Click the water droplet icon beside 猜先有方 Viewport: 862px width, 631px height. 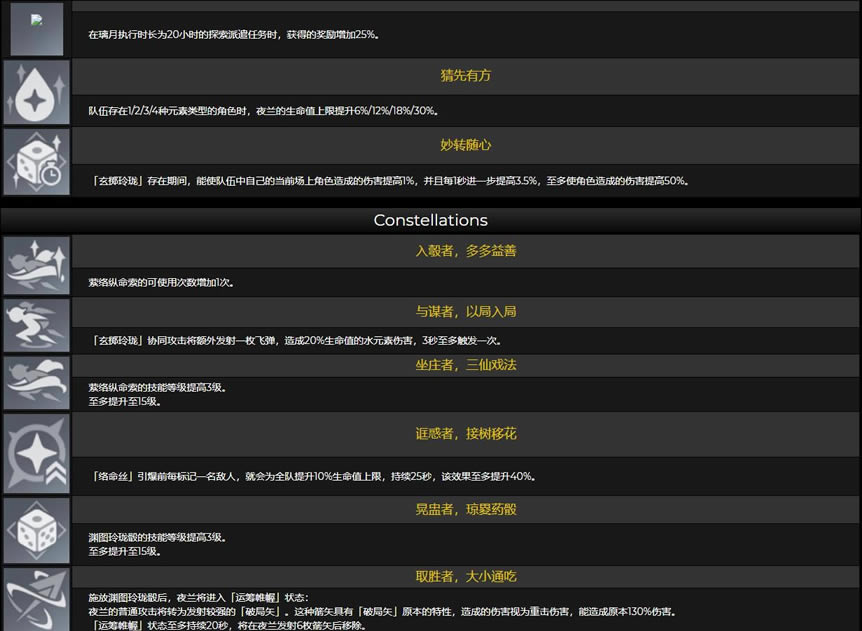[36, 92]
